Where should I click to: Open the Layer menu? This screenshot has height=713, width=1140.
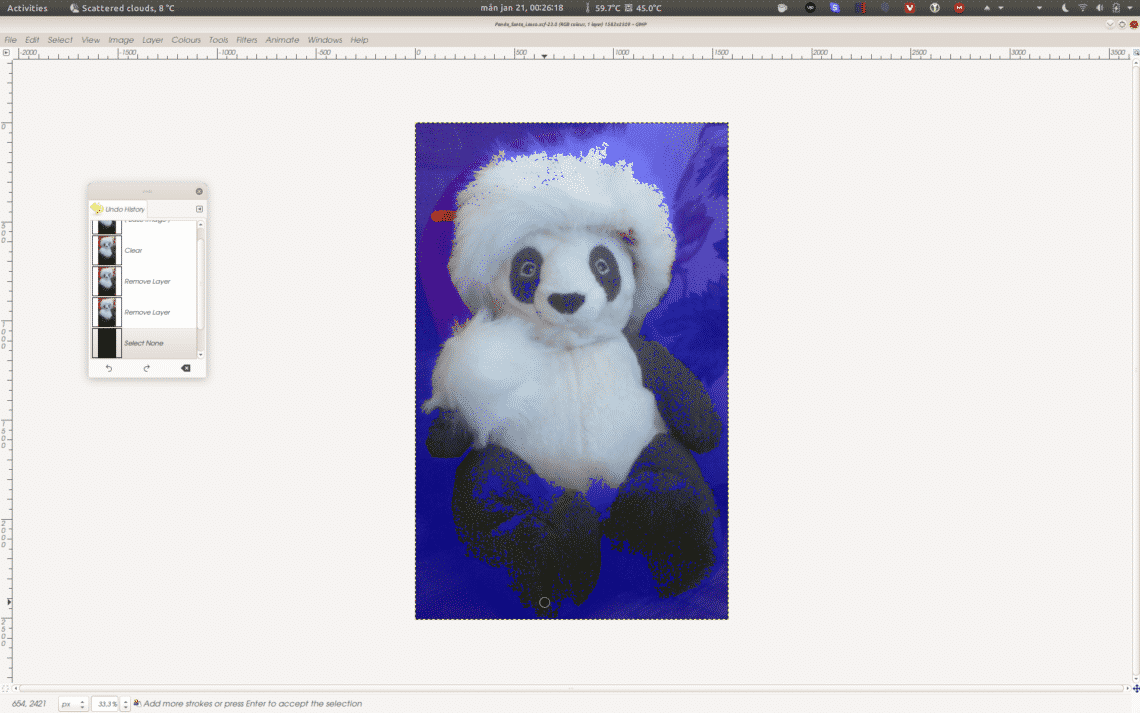point(153,40)
